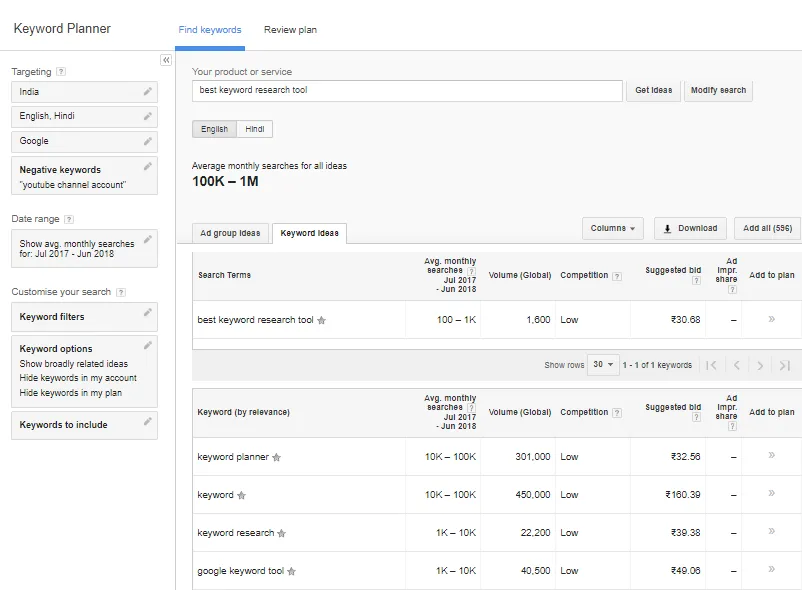
Task: Star the 'best keyword research tool' term
Action: pos(321,320)
